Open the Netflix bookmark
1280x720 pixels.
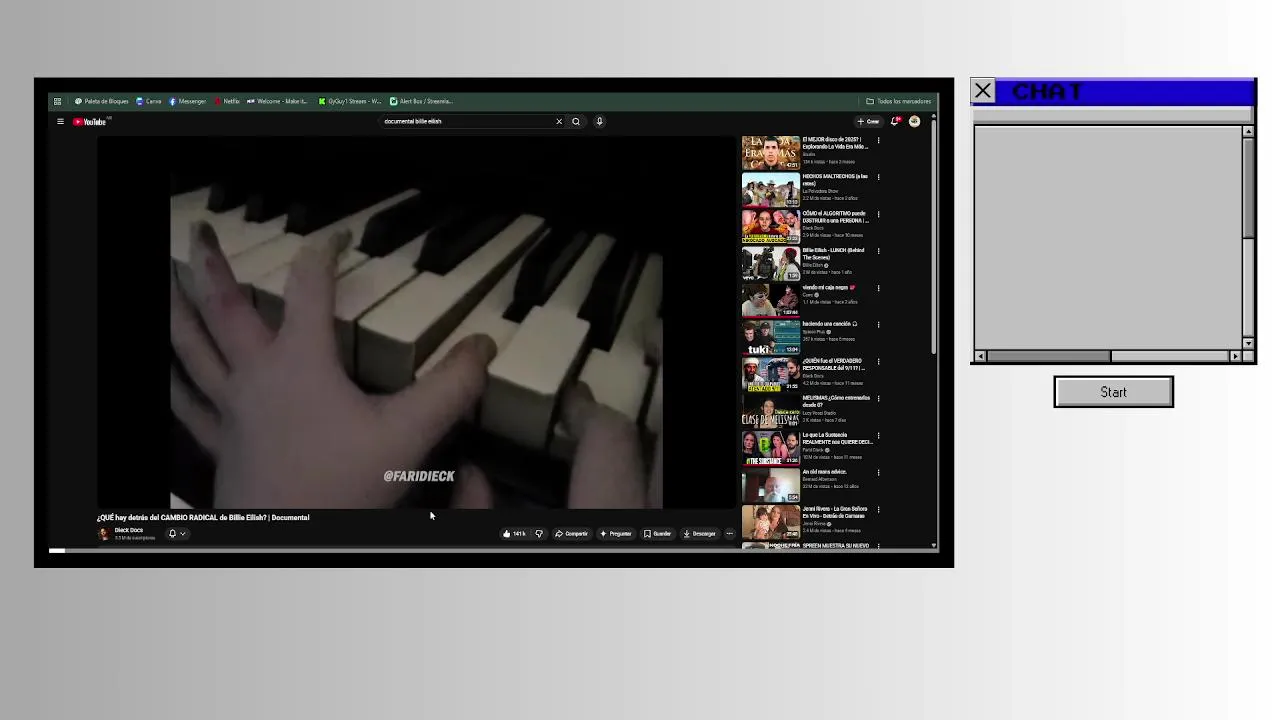[227, 101]
